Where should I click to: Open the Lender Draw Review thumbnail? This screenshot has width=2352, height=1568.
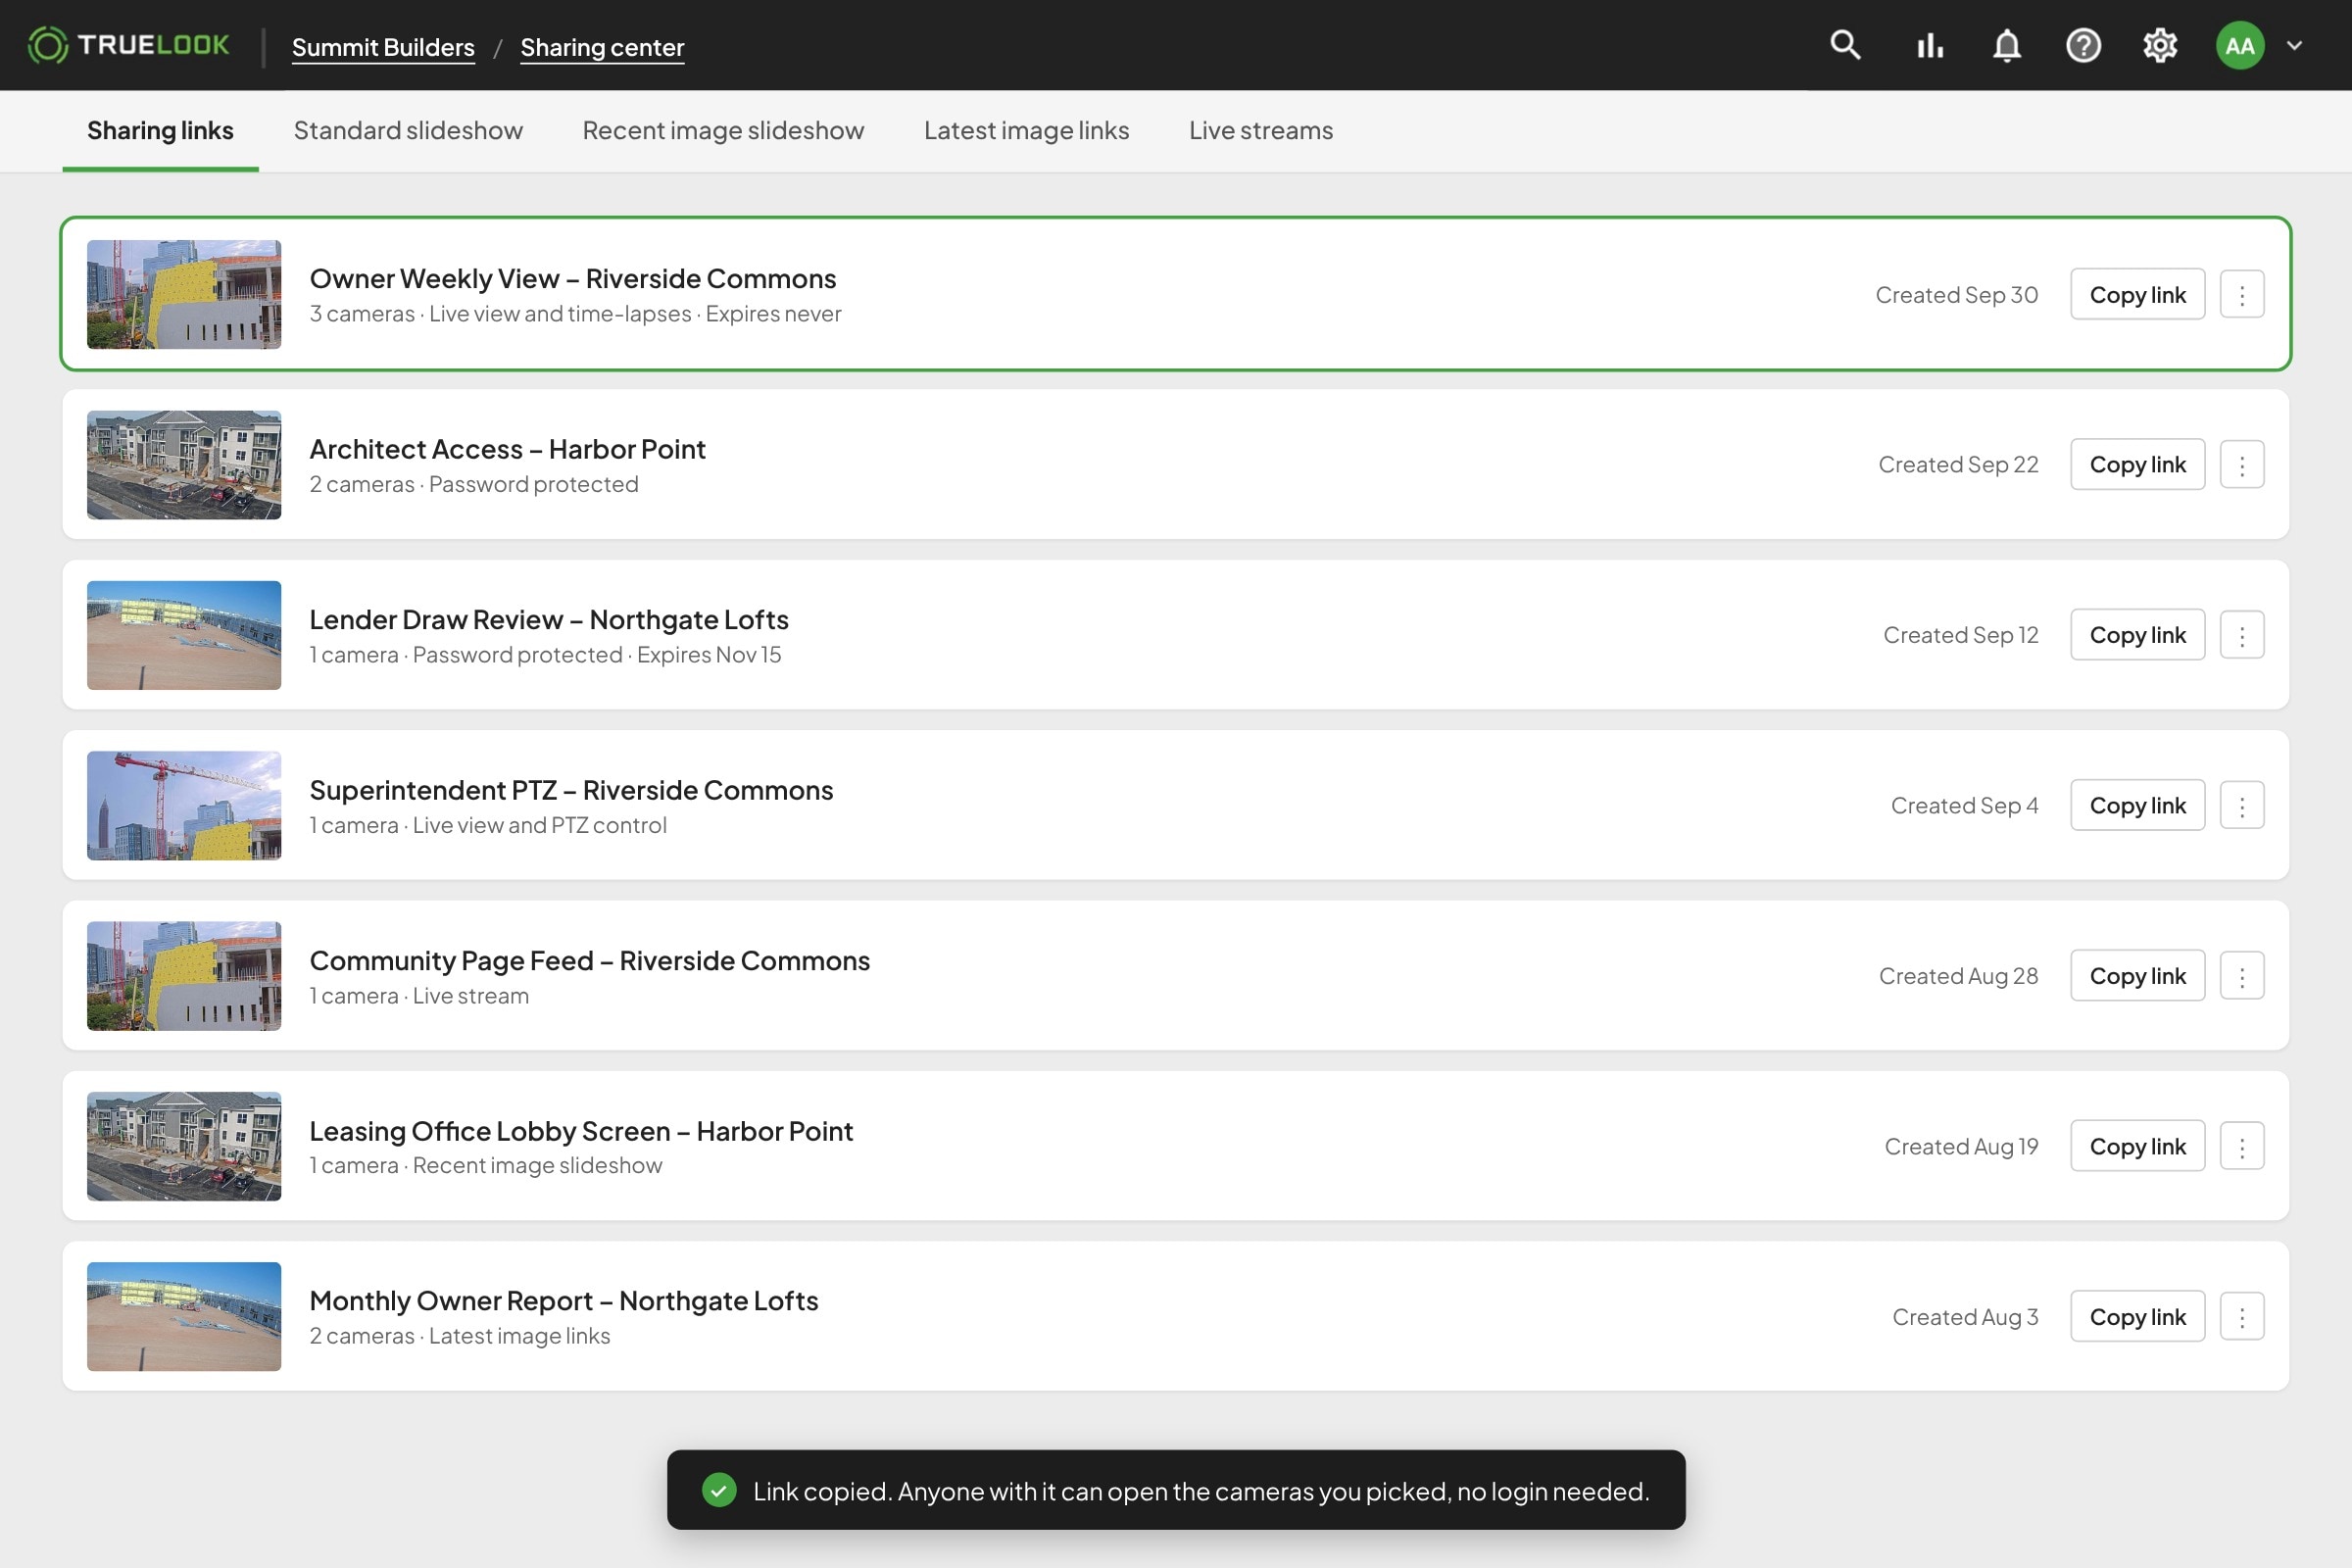click(x=184, y=635)
